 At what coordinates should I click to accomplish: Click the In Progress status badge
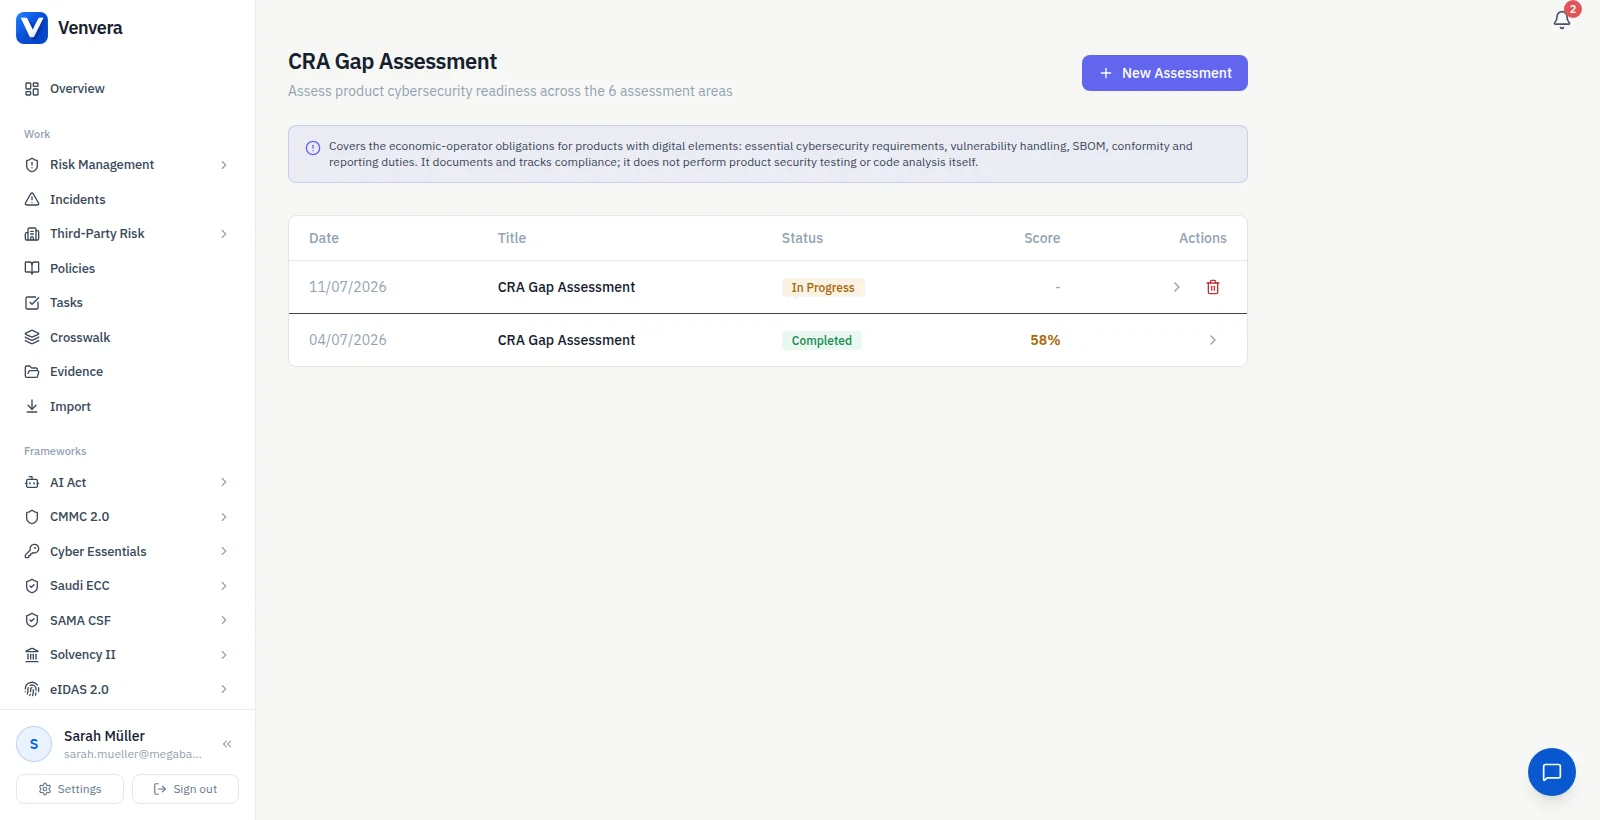pos(823,287)
